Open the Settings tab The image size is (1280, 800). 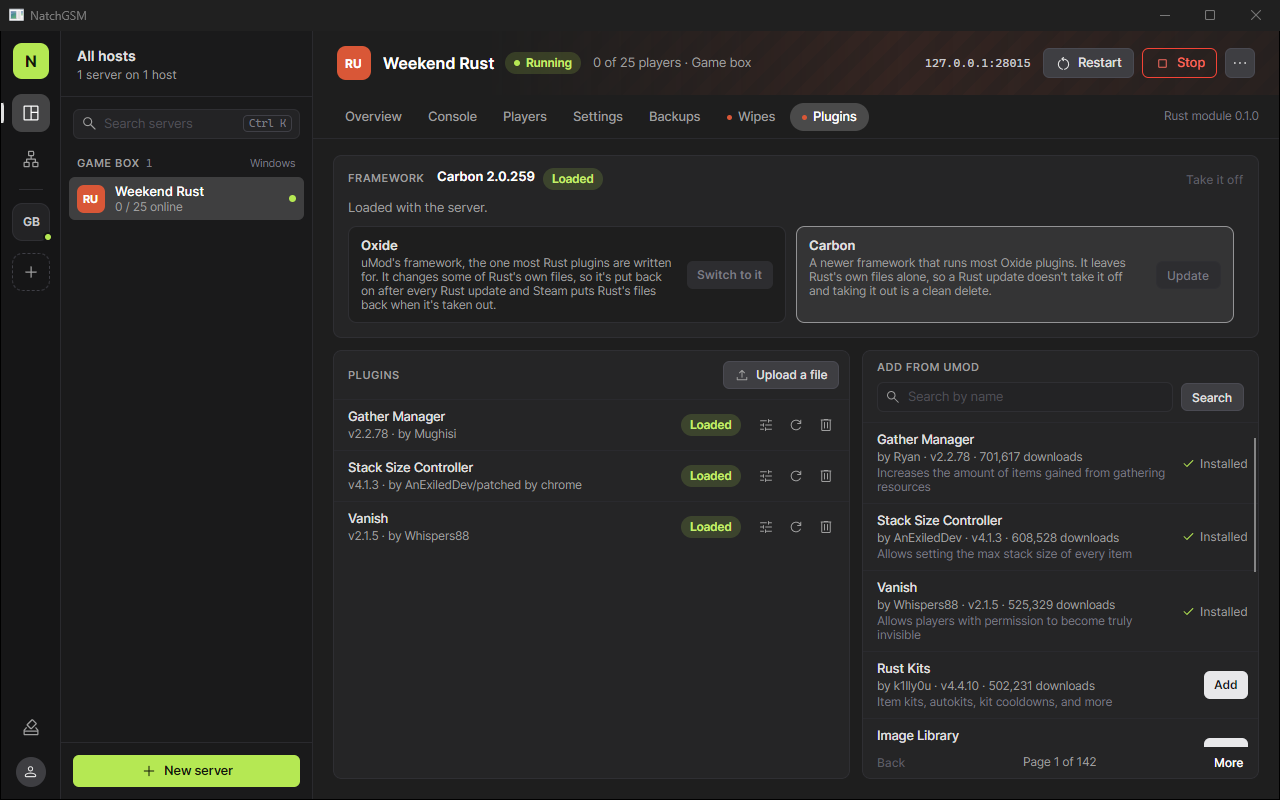(x=598, y=117)
